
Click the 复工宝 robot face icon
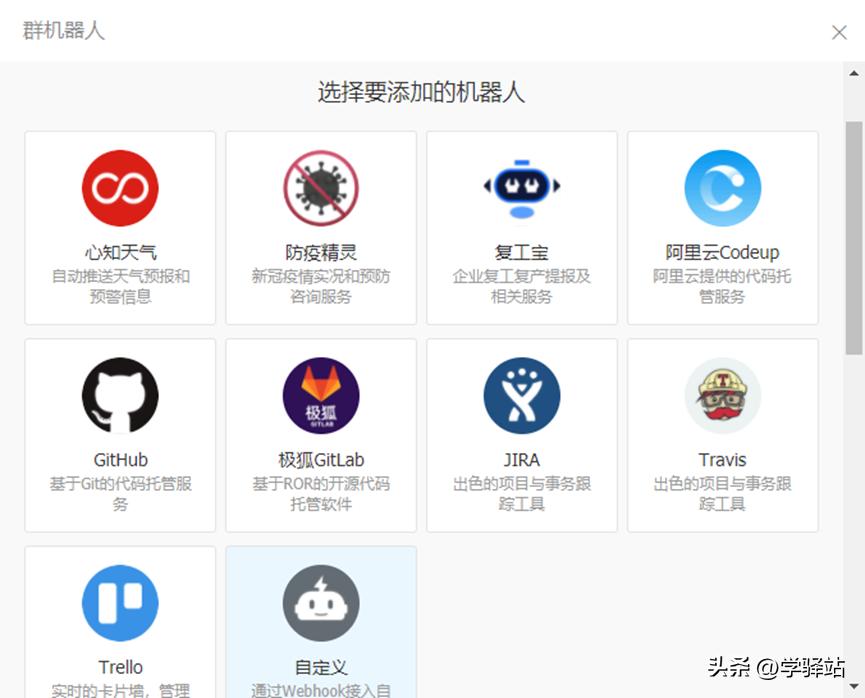pyautogui.click(x=521, y=187)
